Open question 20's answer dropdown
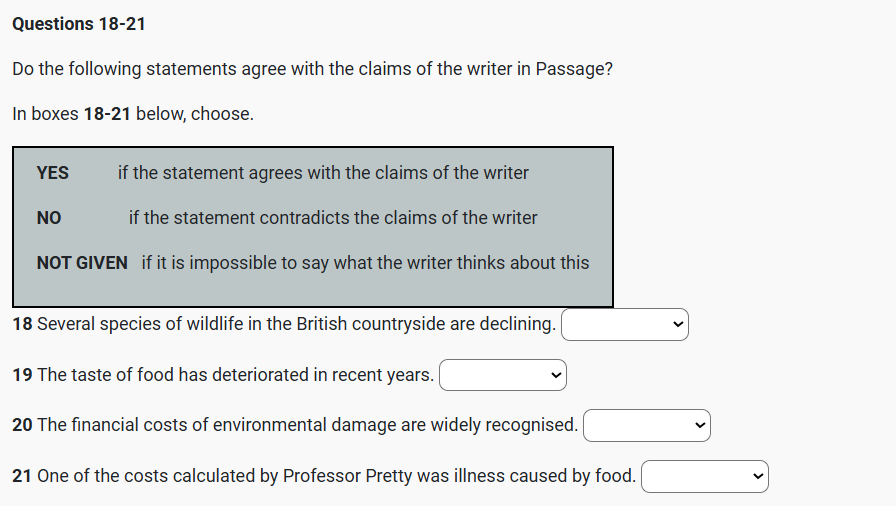 647,425
